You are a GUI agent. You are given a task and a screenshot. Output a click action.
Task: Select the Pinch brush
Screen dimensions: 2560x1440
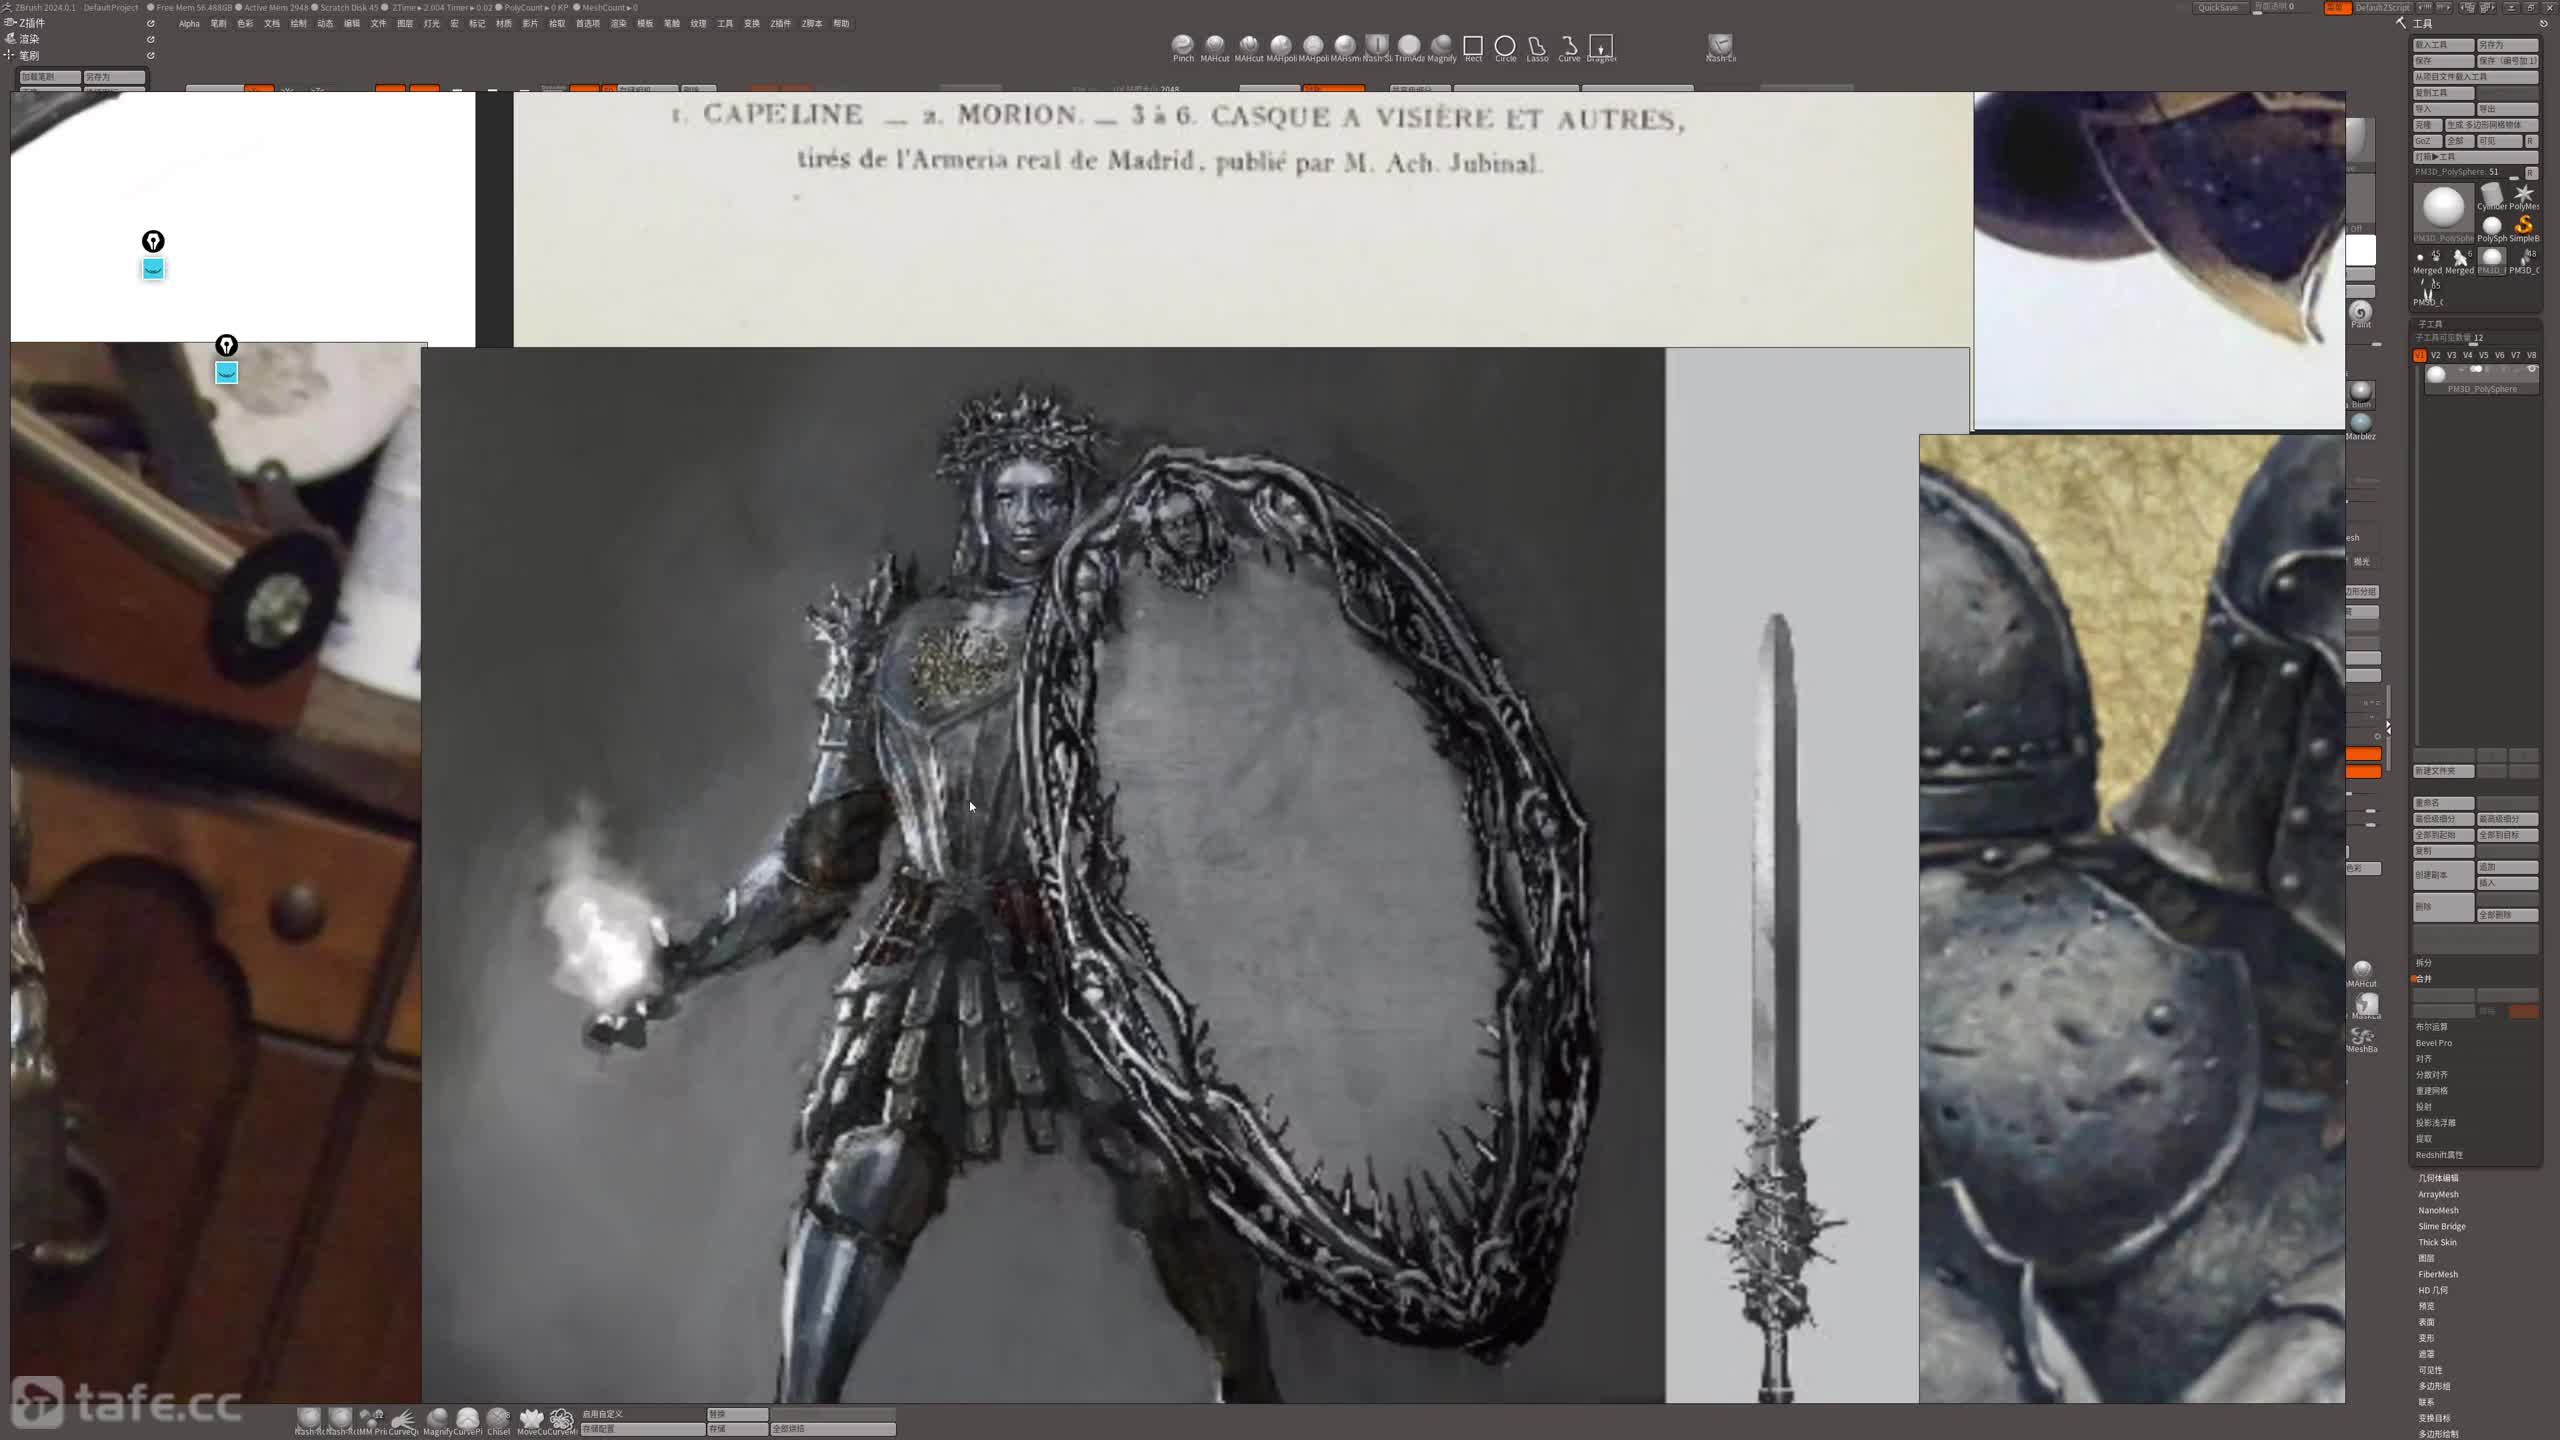[1183, 46]
